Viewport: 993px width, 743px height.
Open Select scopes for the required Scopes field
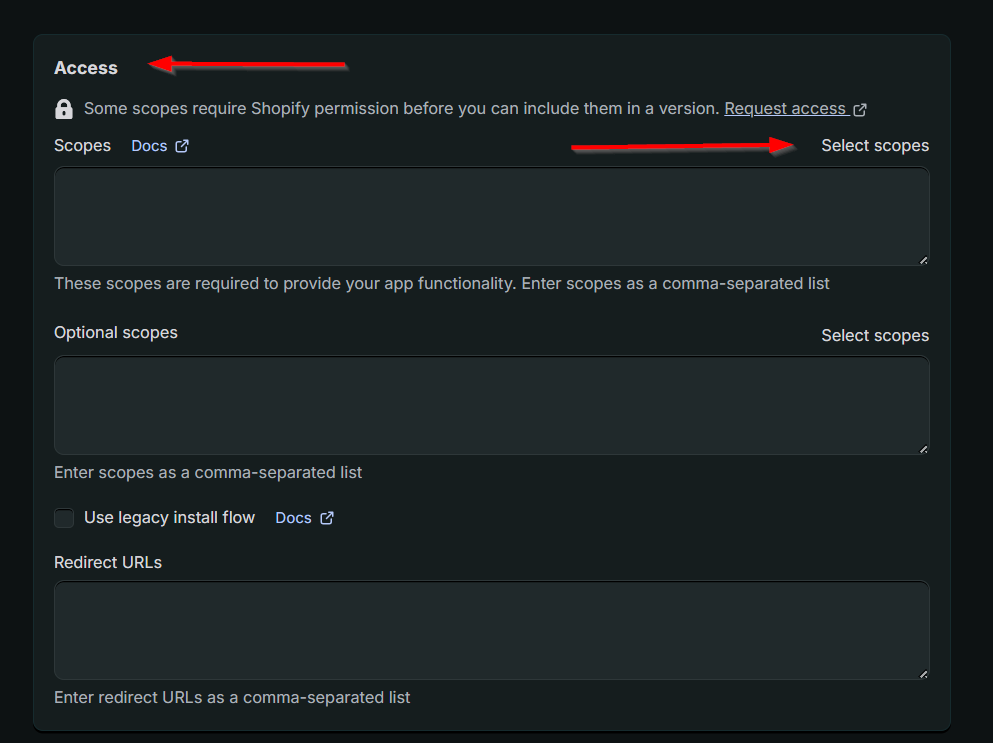[x=875, y=146]
